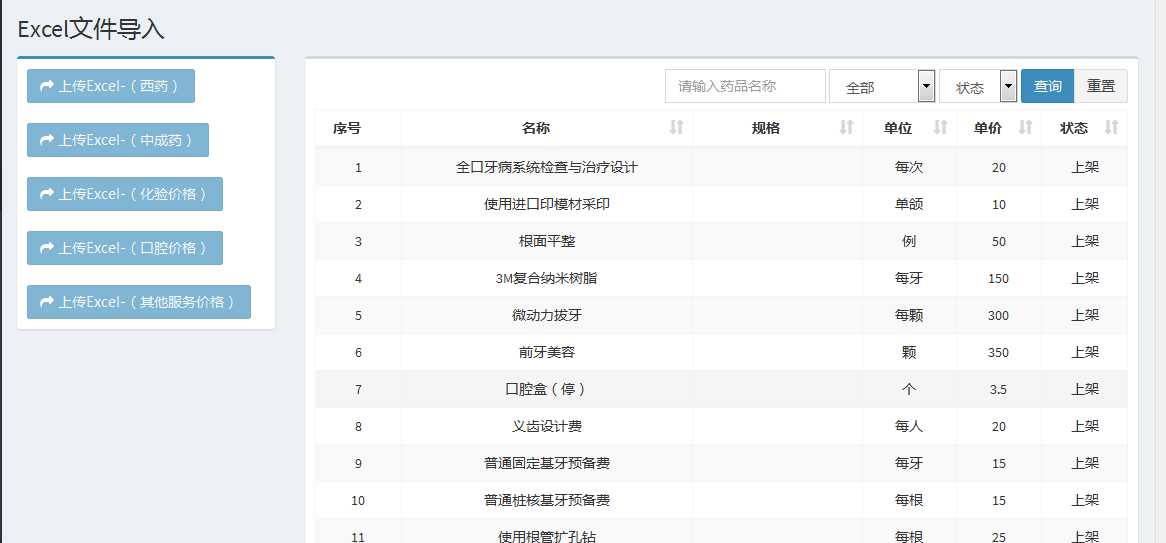Click sort arrows icon in 规格 column
This screenshot has height=543, width=1166.
tap(846, 128)
